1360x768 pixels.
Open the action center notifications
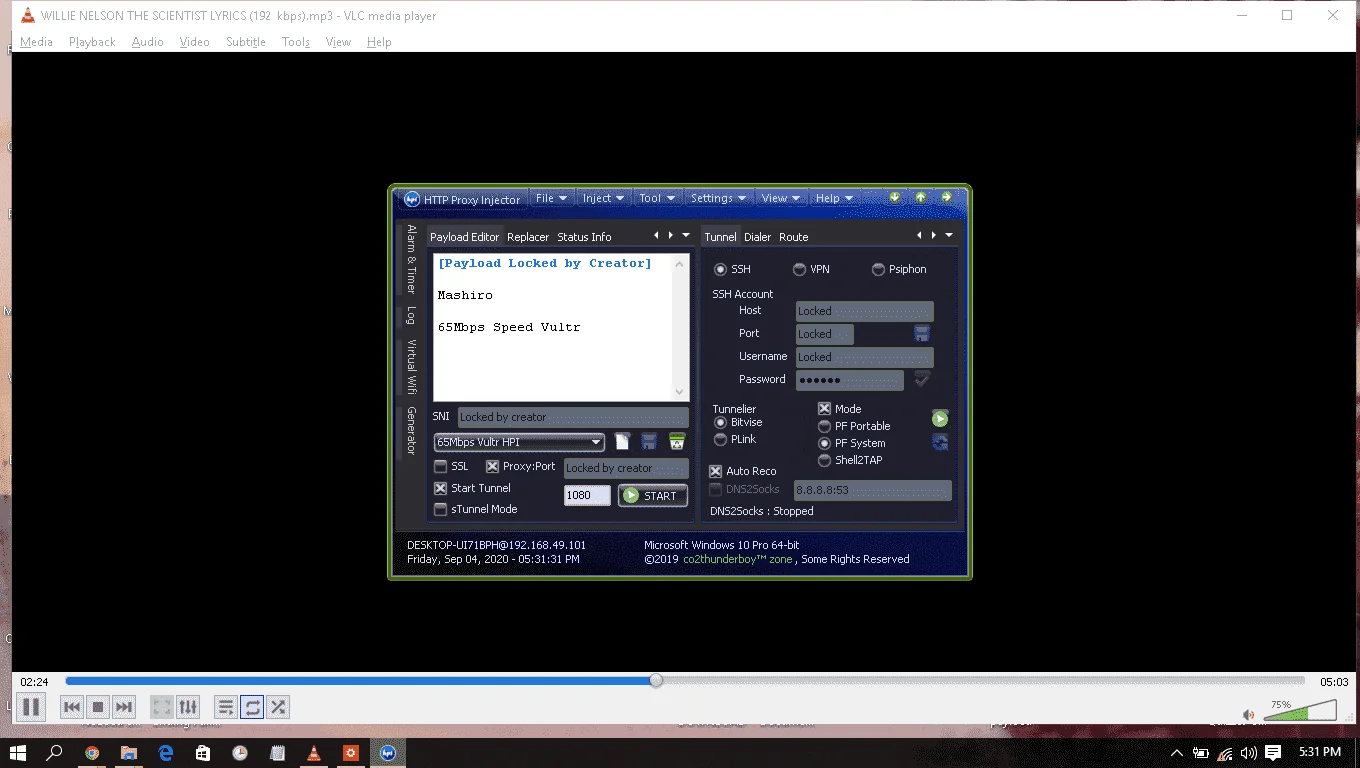tap(1273, 752)
